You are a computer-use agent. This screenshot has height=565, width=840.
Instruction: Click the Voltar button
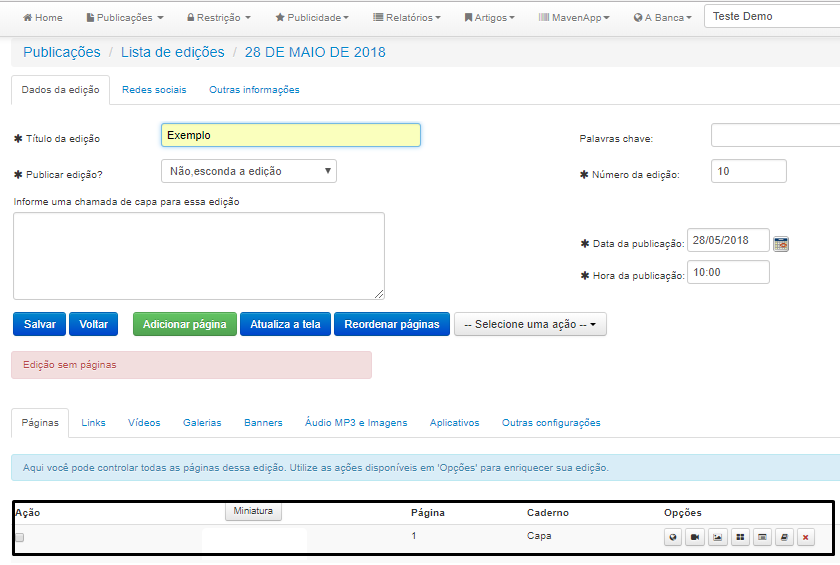click(94, 325)
